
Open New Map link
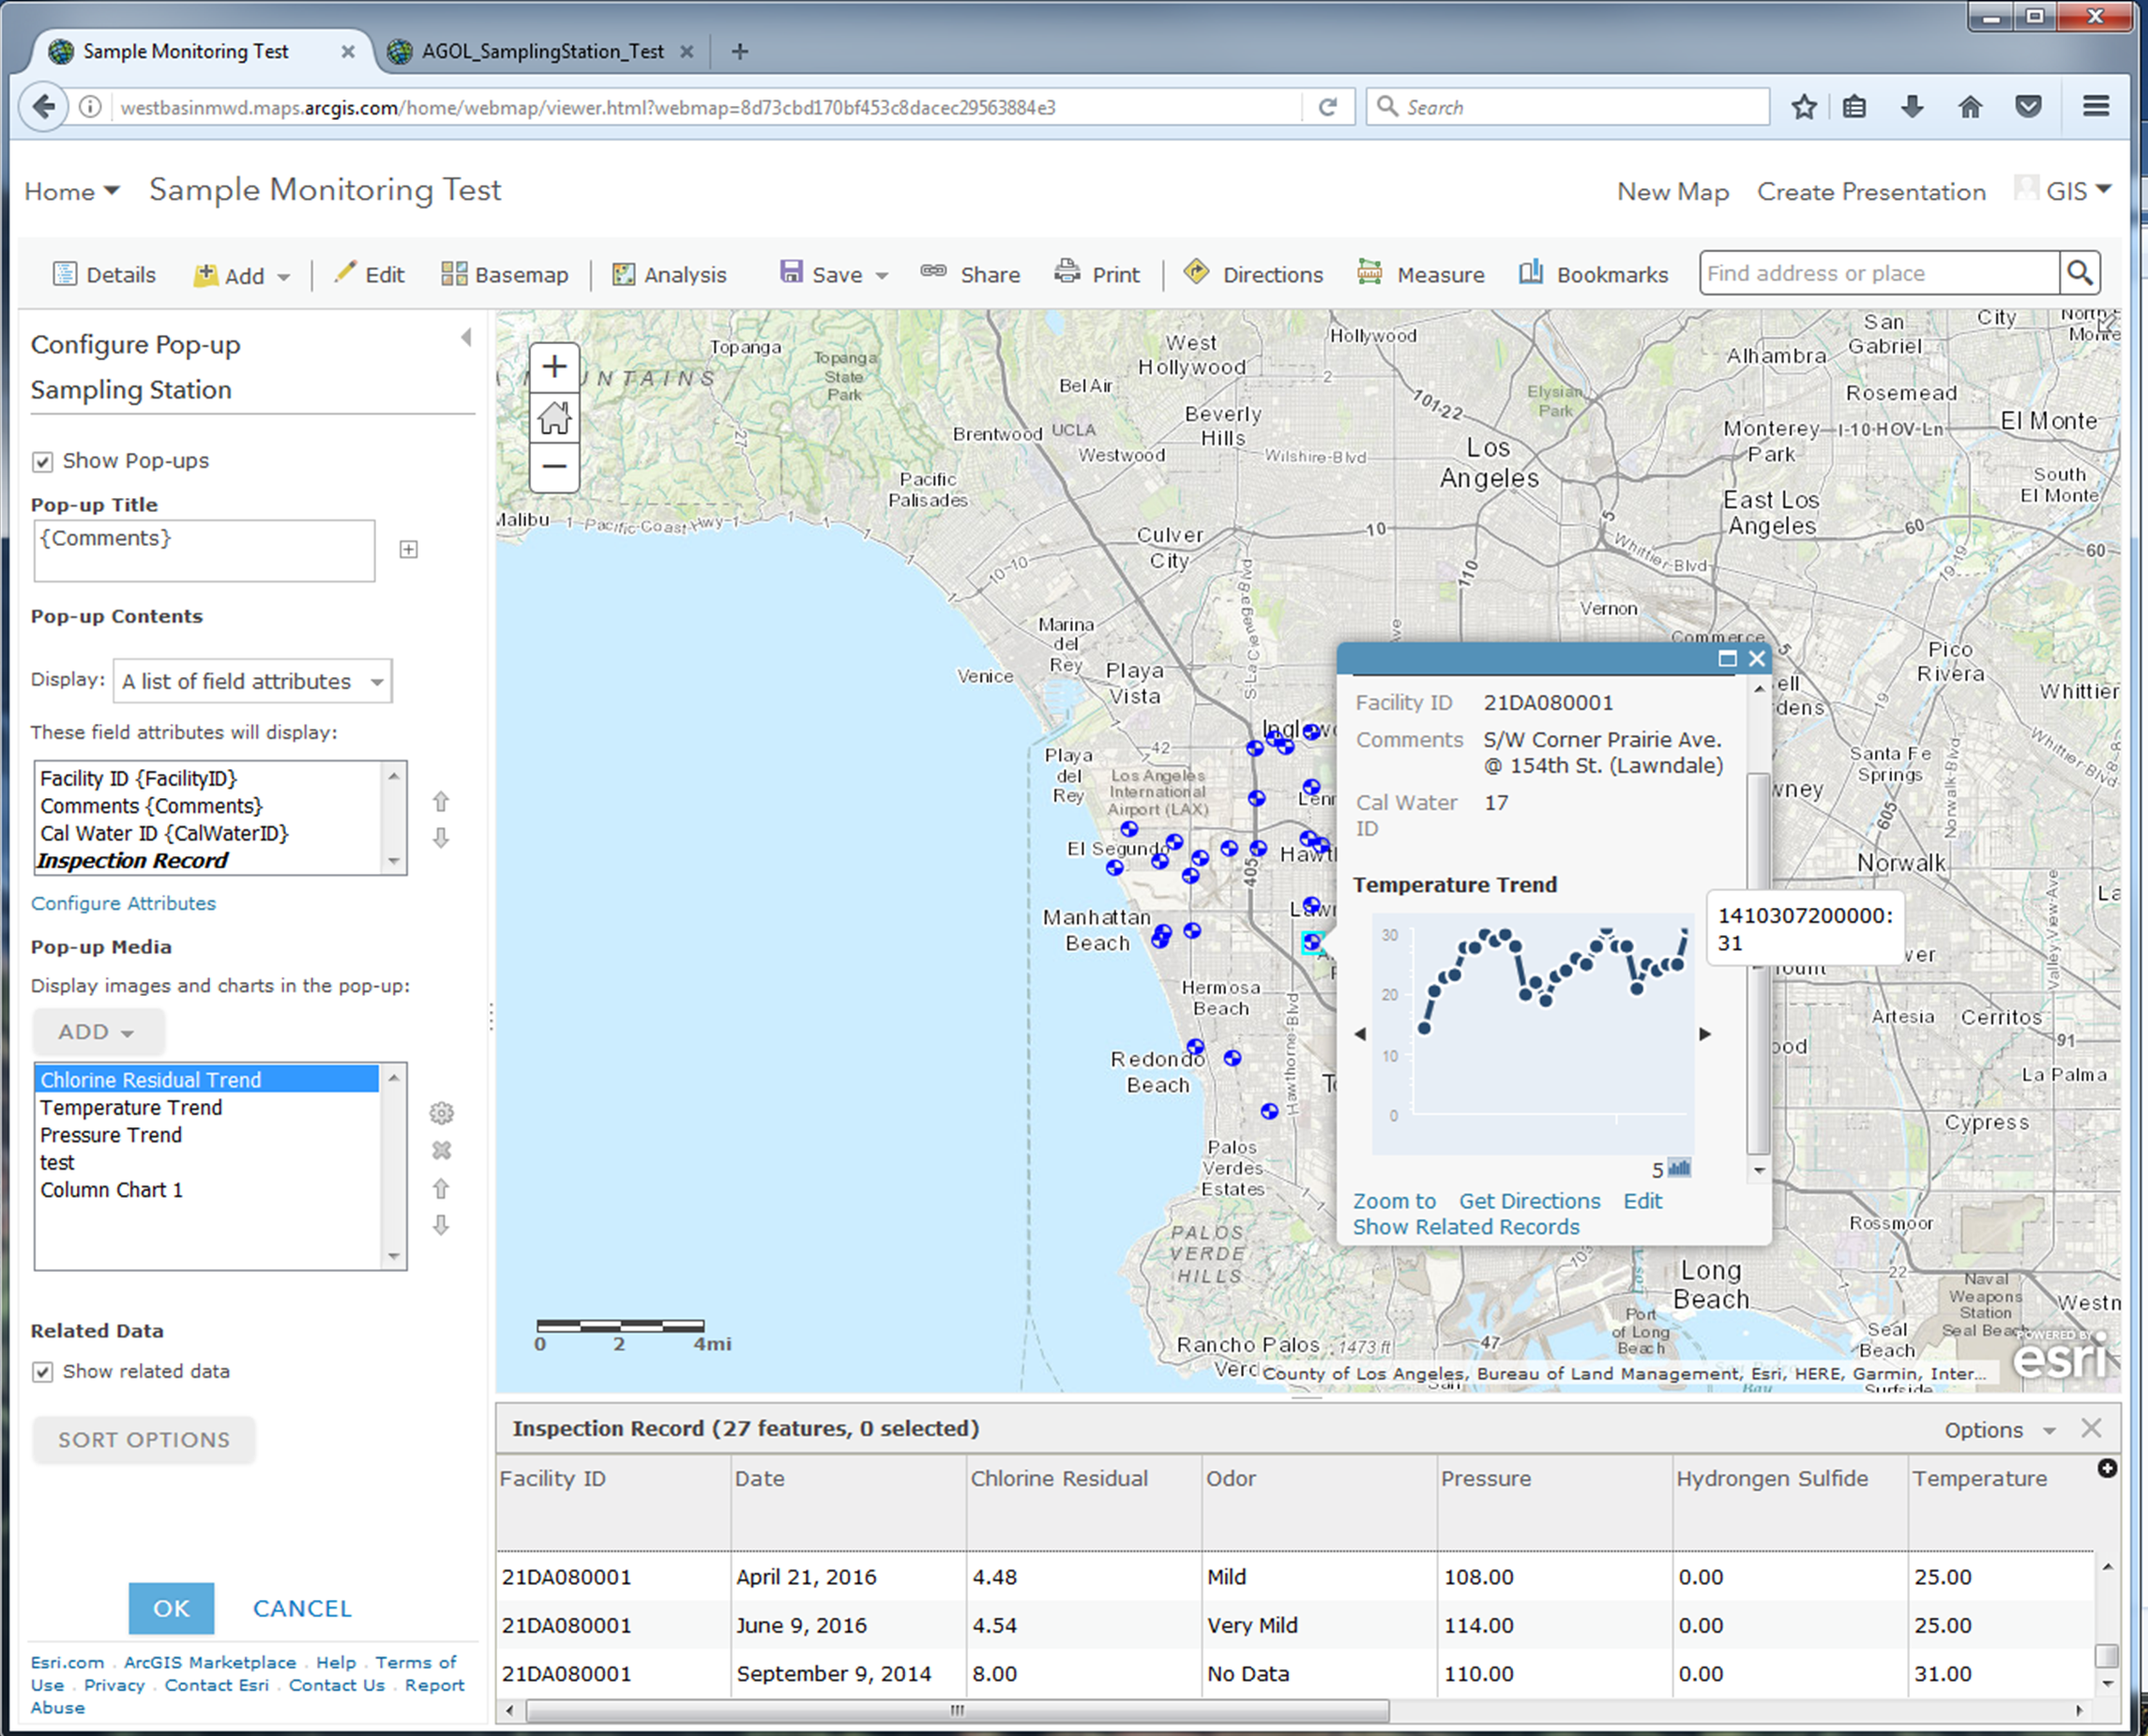[1673, 191]
